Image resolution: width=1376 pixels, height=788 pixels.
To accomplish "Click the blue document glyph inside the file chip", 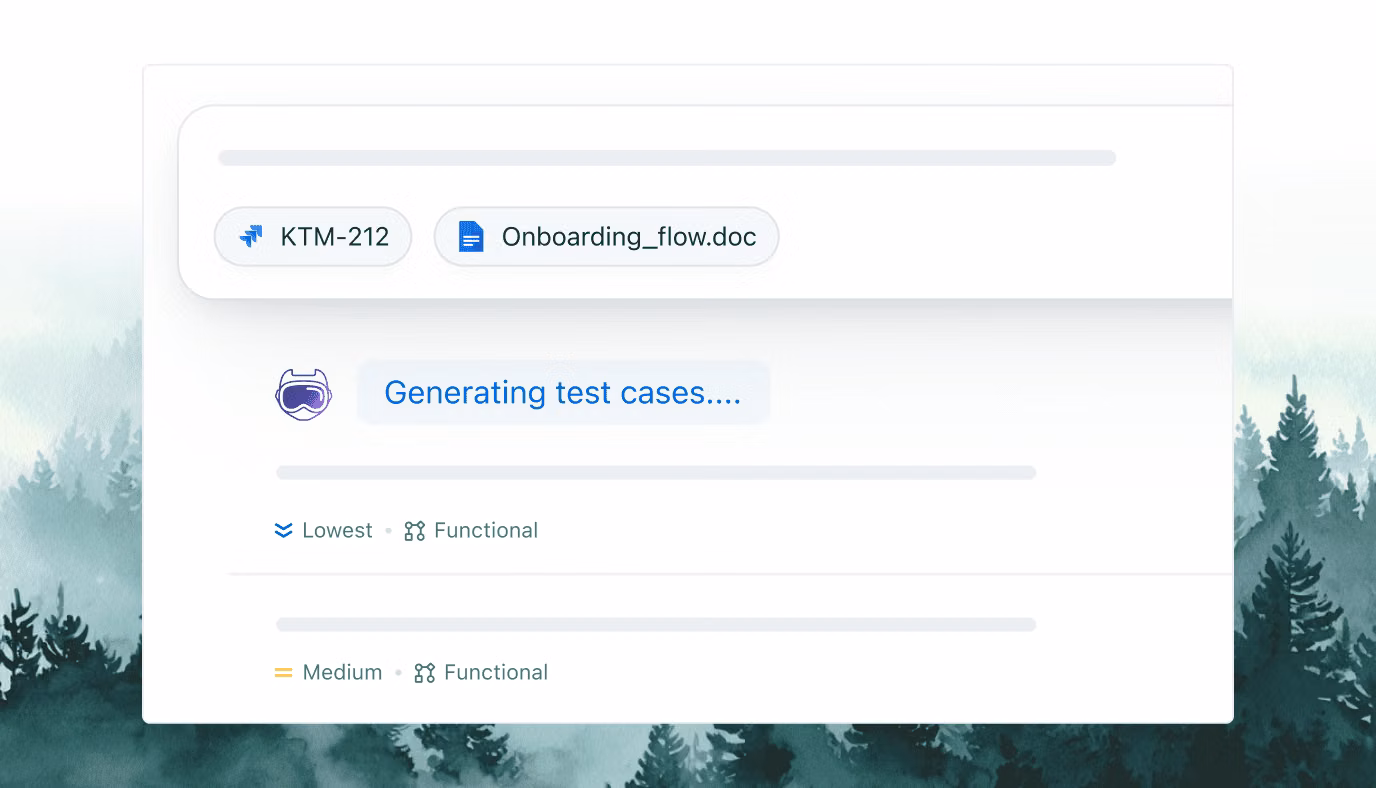I will pos(469,236).
